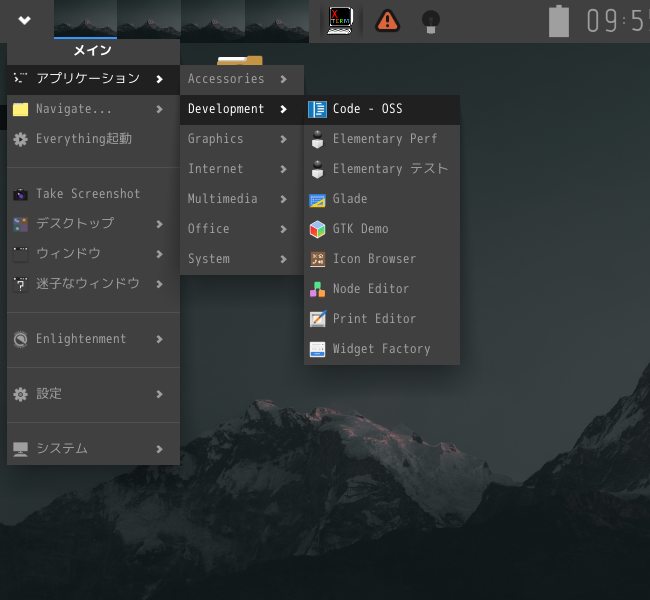Expand the Office category arrow
Screen dimensions: 650x600
(284, 229)
